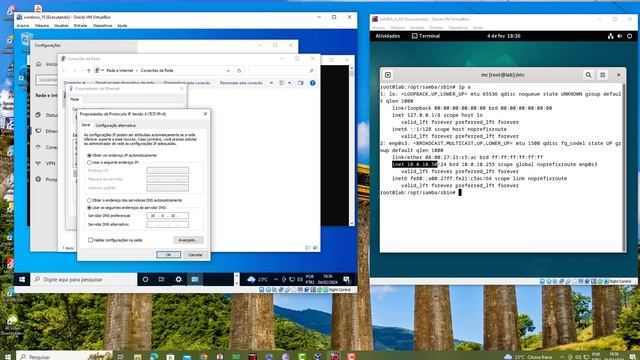
Task: Show hidden icons in guest system tray
Action: coord(276,280)
